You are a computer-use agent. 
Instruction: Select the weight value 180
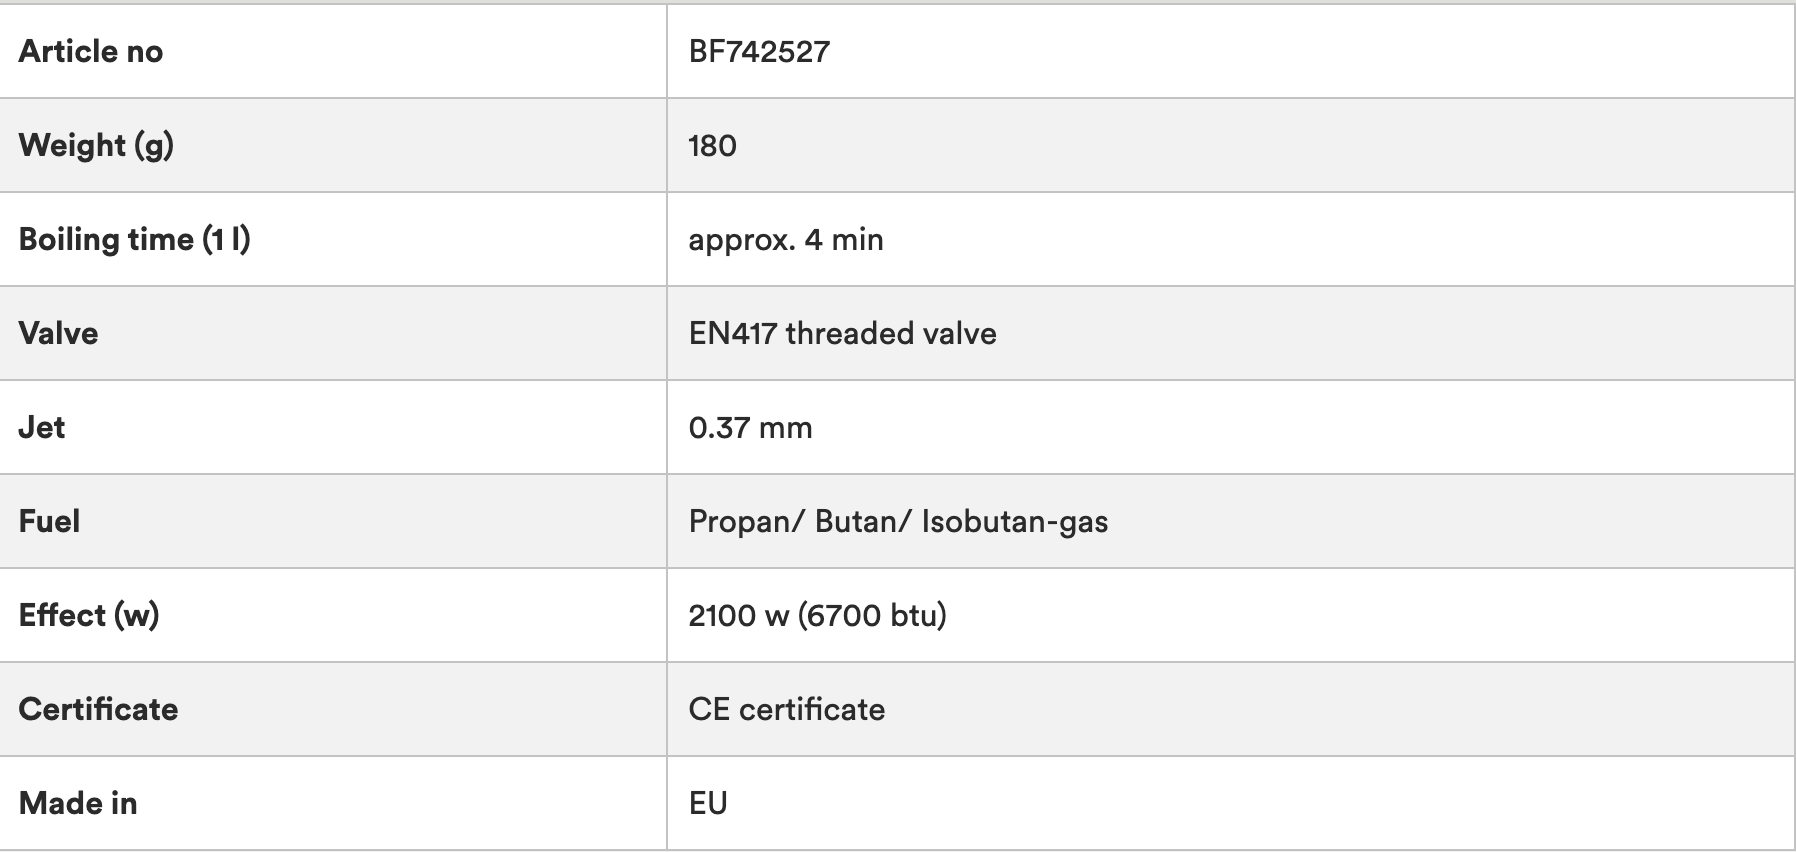[x=712, y=146]
